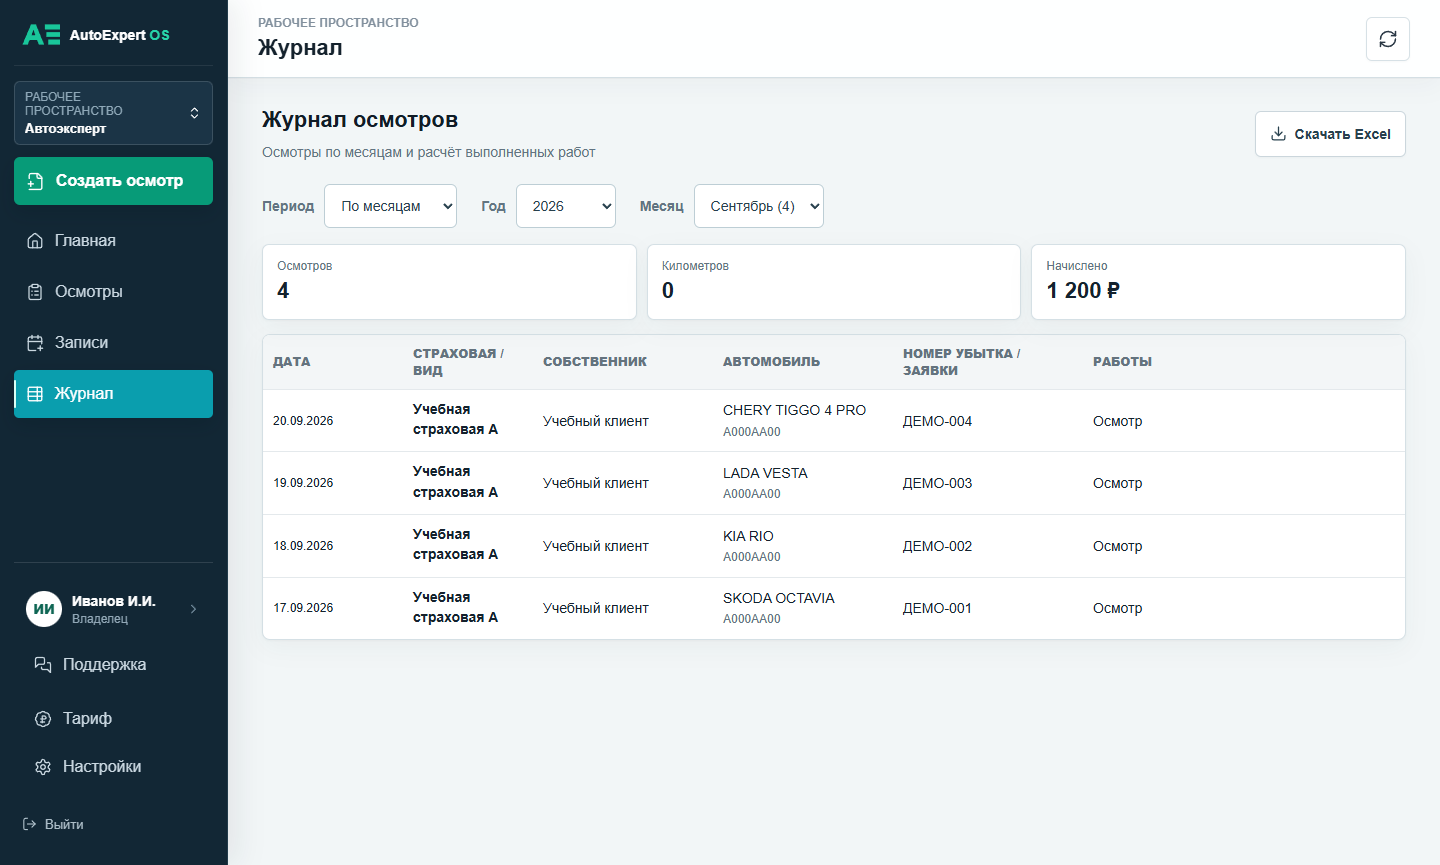The width and height of the screenshot is (1440, 865).
Task: Click the Километров summary card showing 0
Action: pyautogui.click(x=834, y=282)
